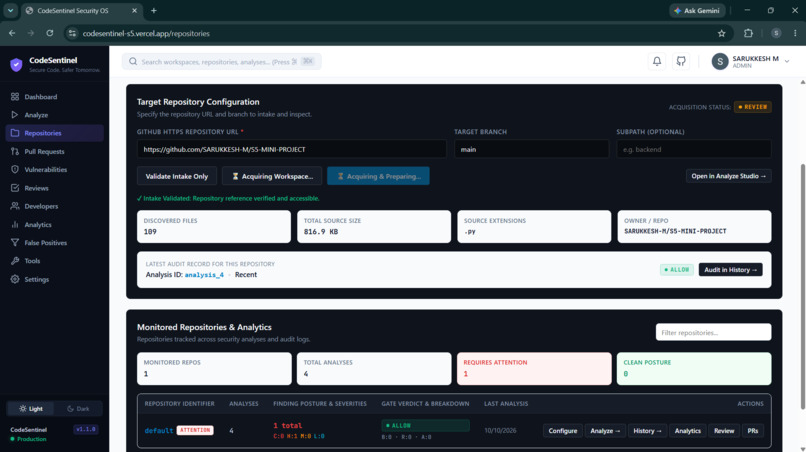The width and height of the screenshot is (806, 452).
Task: Open Chrome profile S icon
Action: [776, 33]
